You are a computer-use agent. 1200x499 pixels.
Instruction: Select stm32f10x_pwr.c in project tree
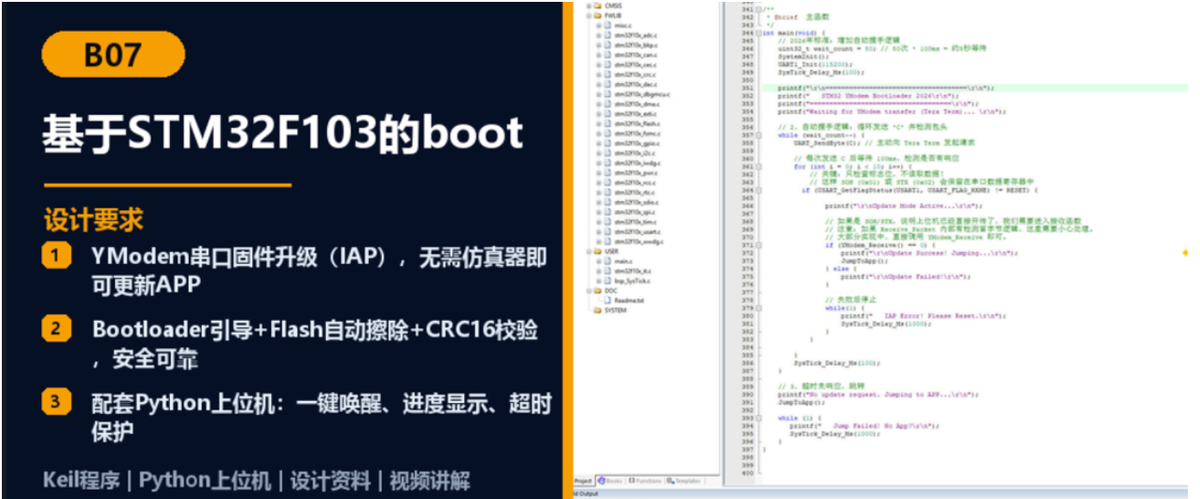point(638,173)
